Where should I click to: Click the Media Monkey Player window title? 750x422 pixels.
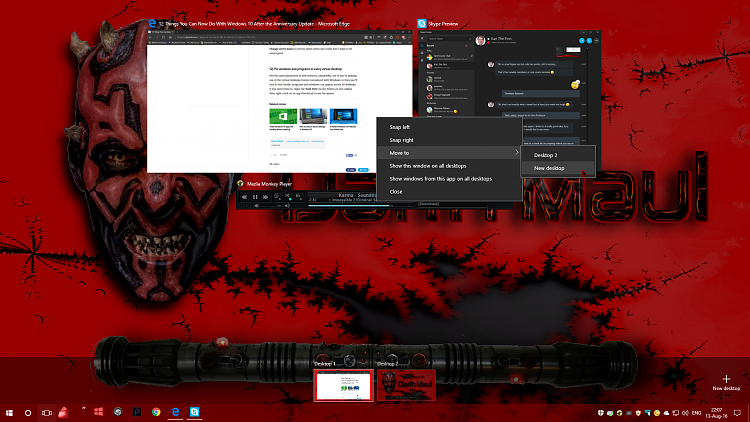(x=269, y=184)
